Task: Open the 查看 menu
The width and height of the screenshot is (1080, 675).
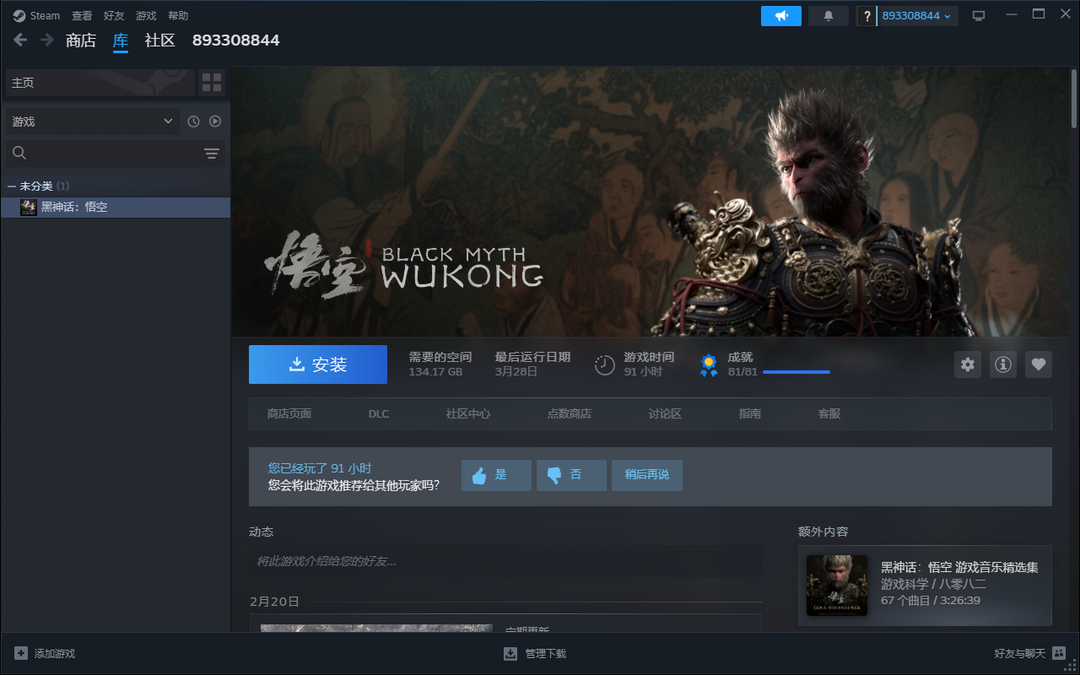Action: click(82, 16)
